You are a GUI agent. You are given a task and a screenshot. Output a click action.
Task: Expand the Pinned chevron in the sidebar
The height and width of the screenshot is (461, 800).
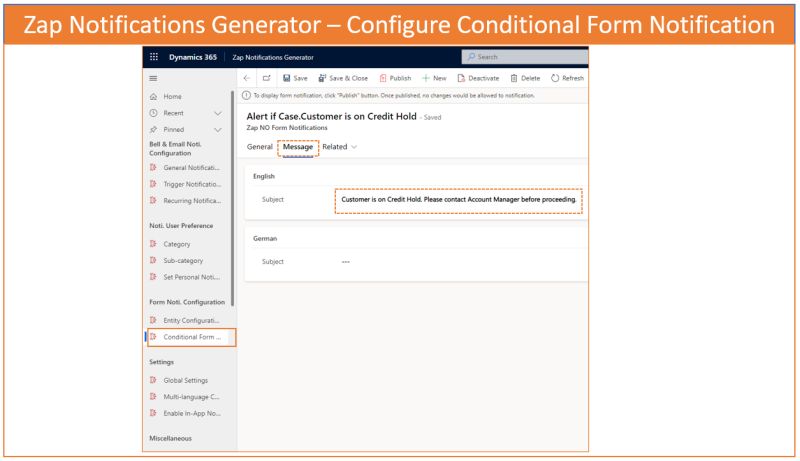[218, 130]
